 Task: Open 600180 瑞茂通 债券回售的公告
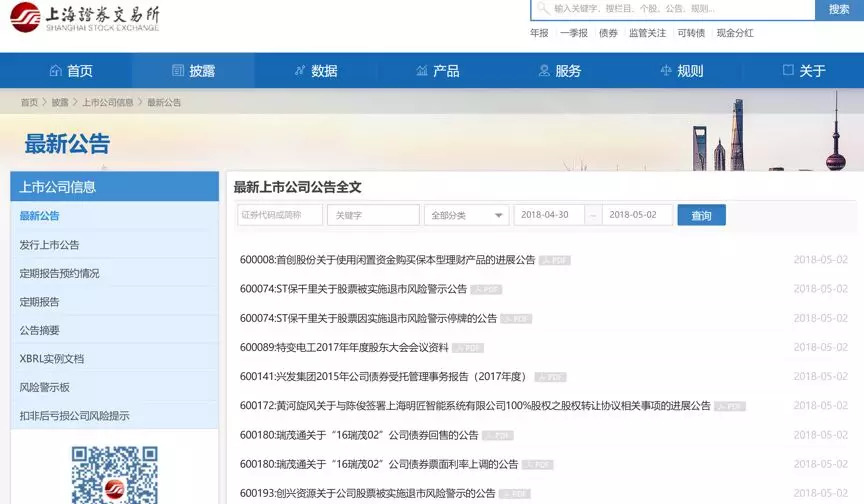[x=359, y=435]
